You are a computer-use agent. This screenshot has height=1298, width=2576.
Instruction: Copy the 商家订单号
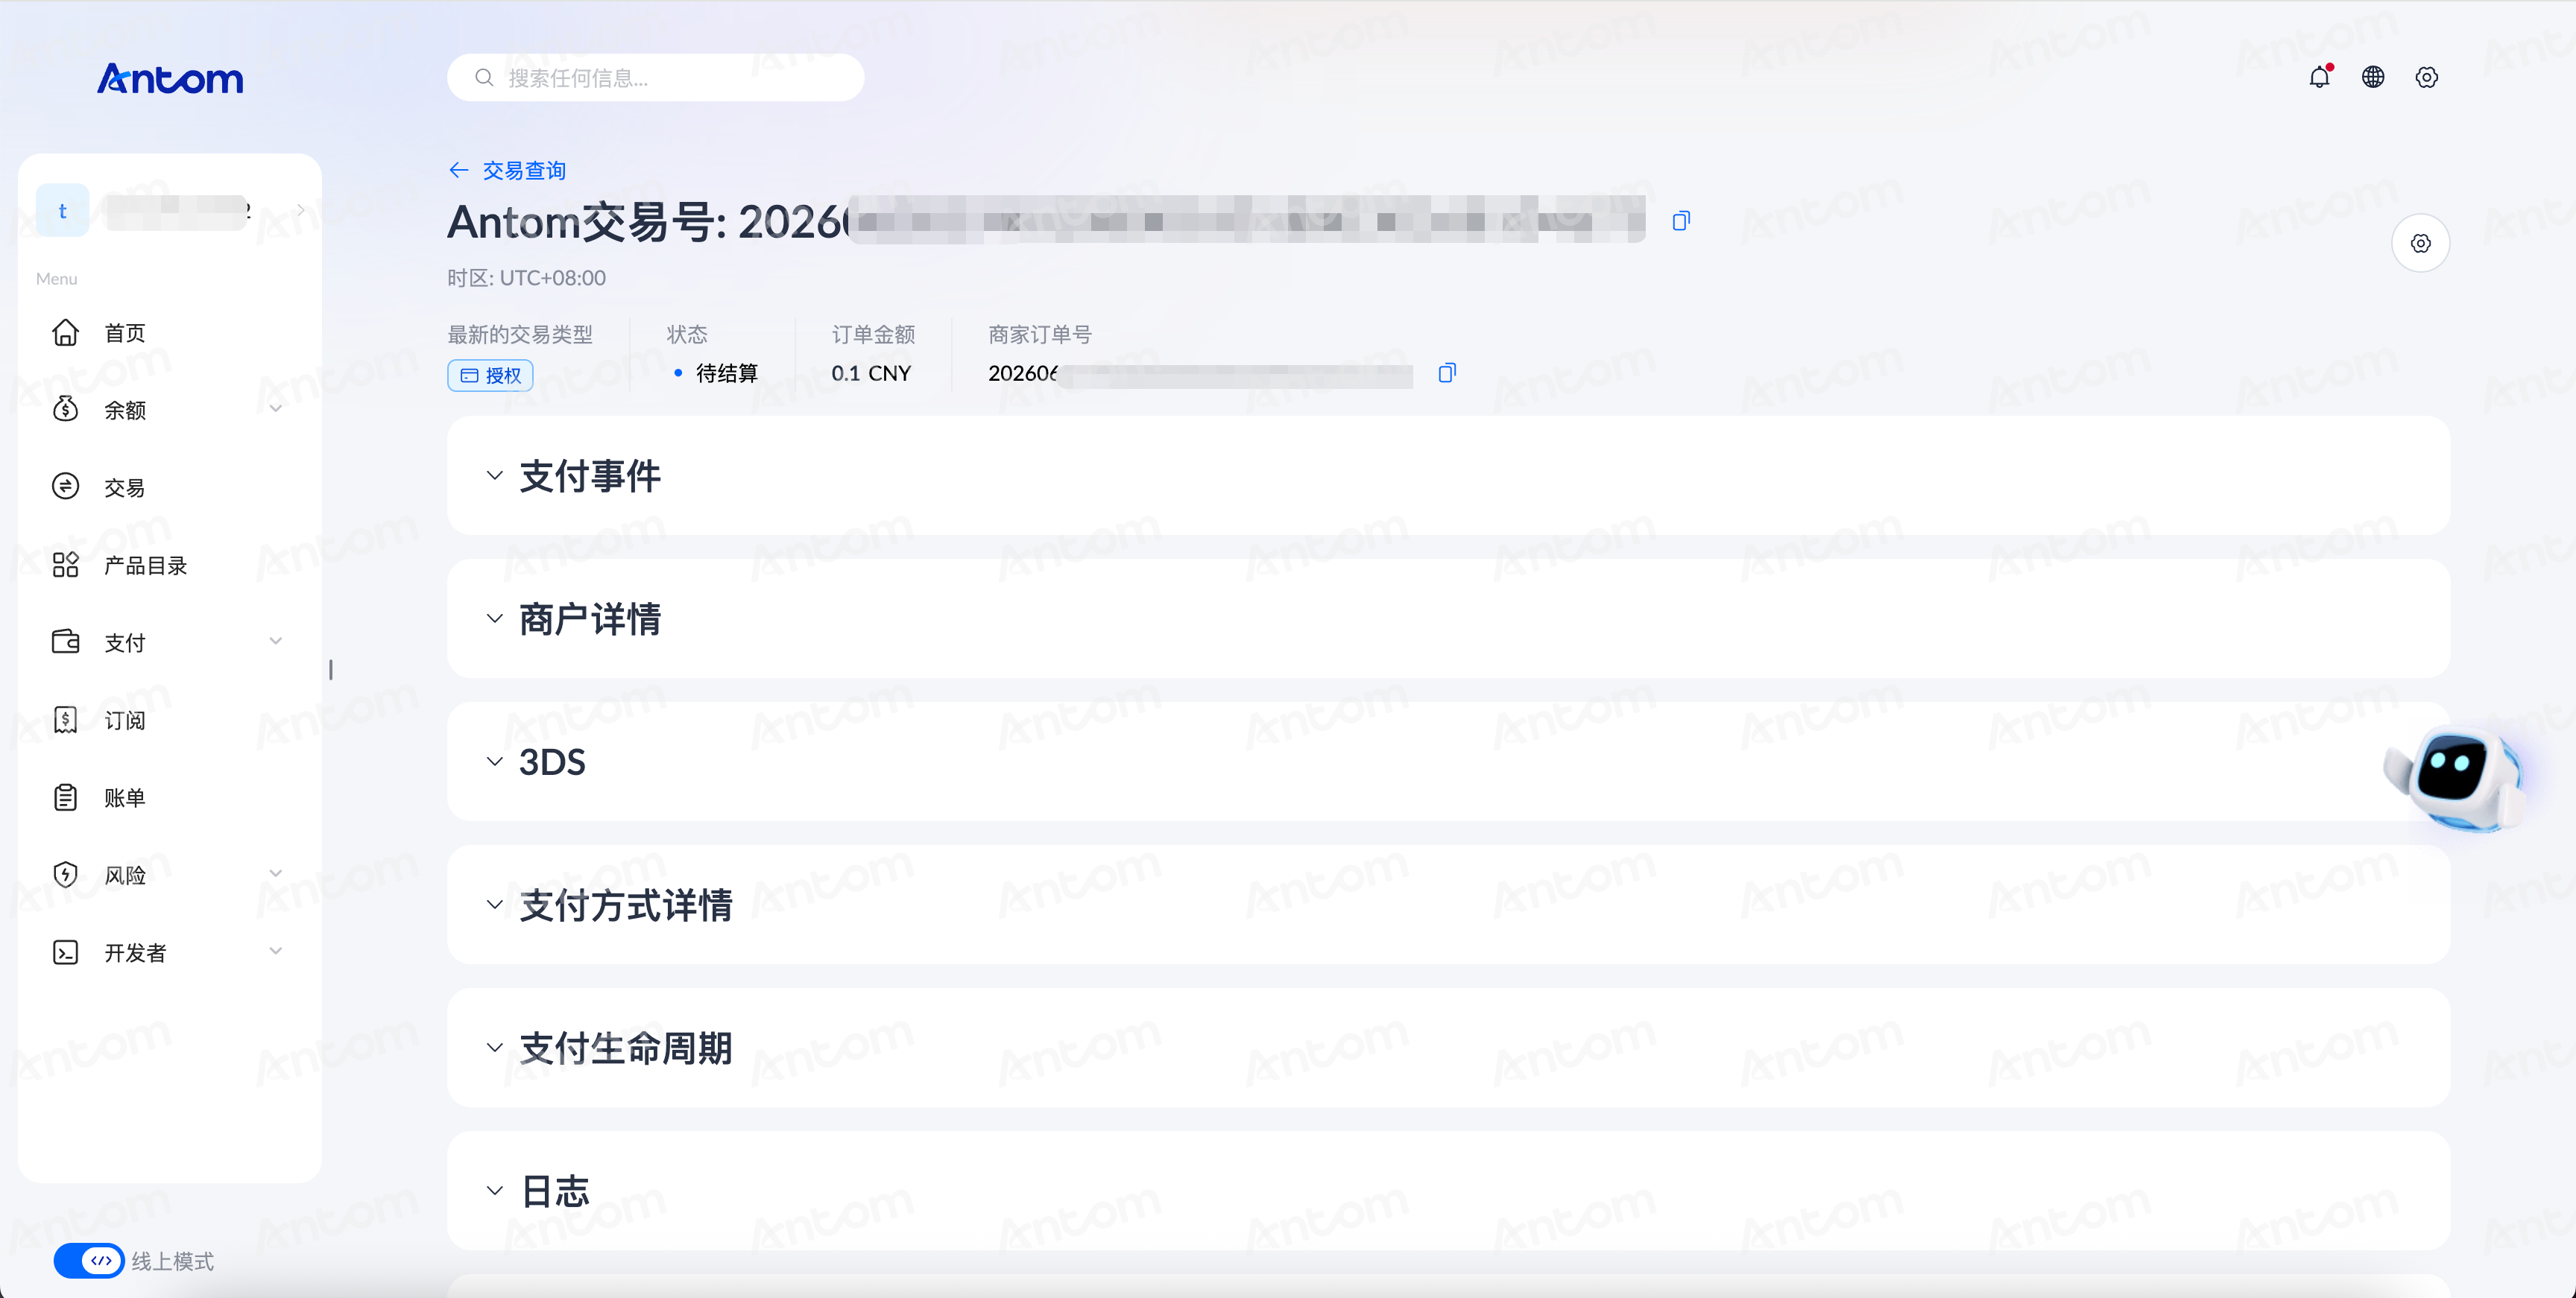[x=1447, y=373]
